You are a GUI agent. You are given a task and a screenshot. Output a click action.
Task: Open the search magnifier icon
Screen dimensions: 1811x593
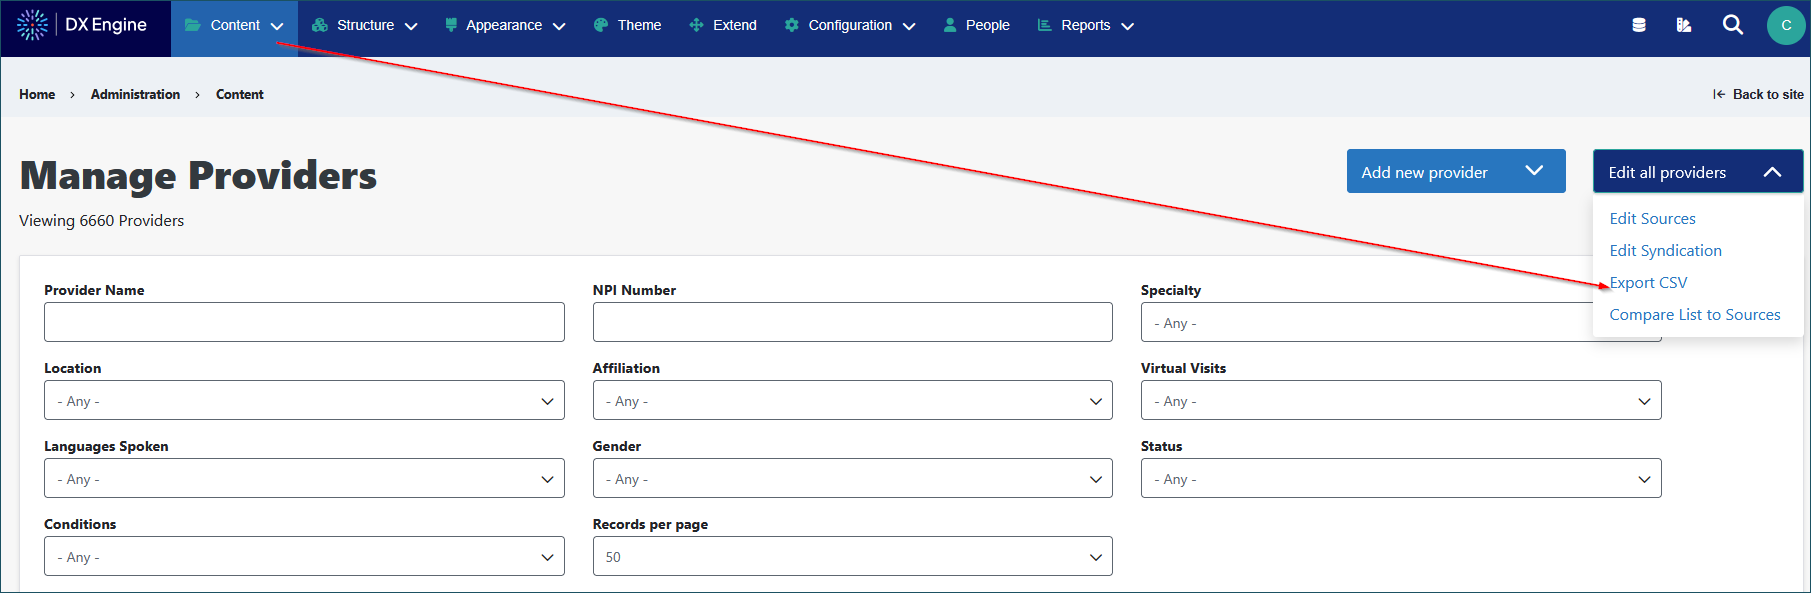coord(1733,25)
